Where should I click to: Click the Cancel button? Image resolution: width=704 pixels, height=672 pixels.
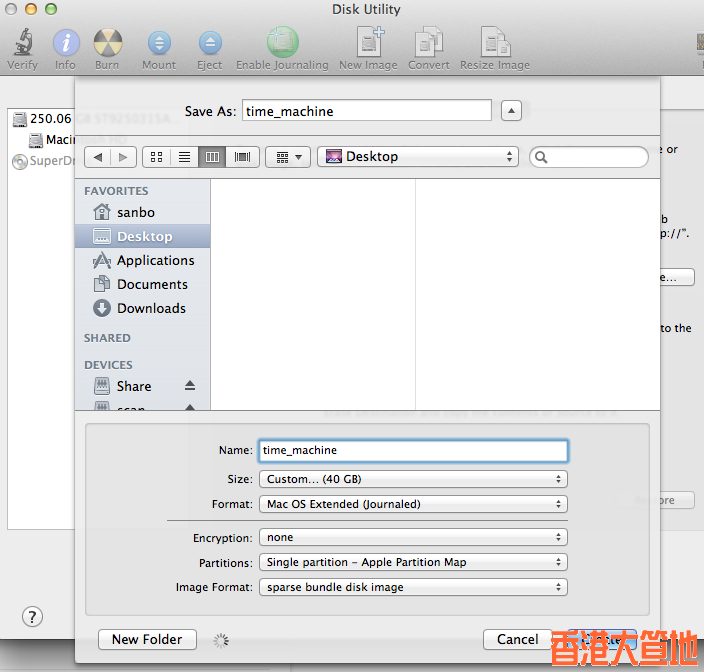point(518,639)
